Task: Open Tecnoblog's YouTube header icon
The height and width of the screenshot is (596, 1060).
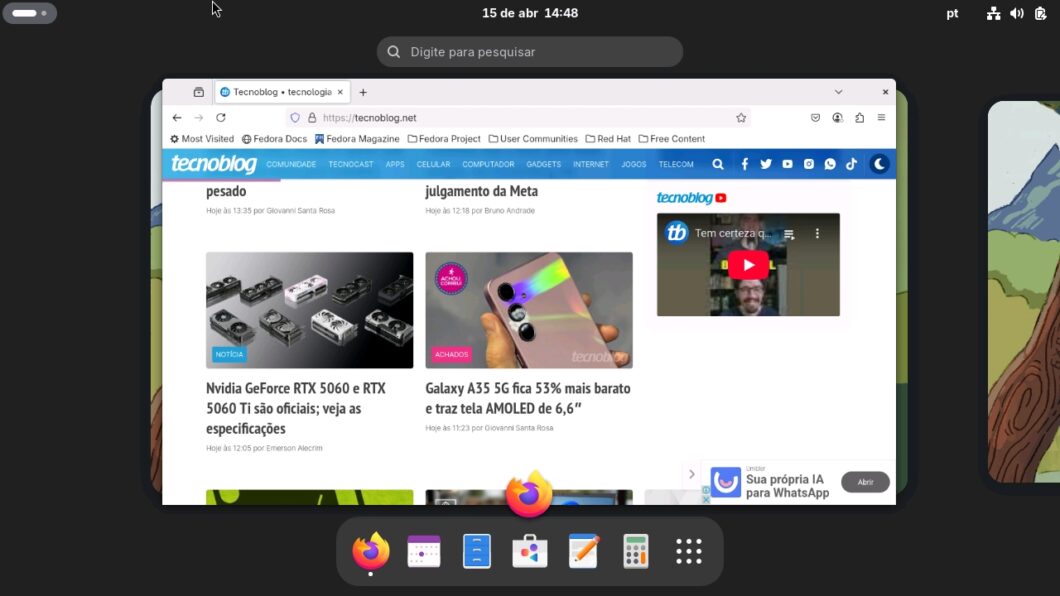Action: click(788, 164)
